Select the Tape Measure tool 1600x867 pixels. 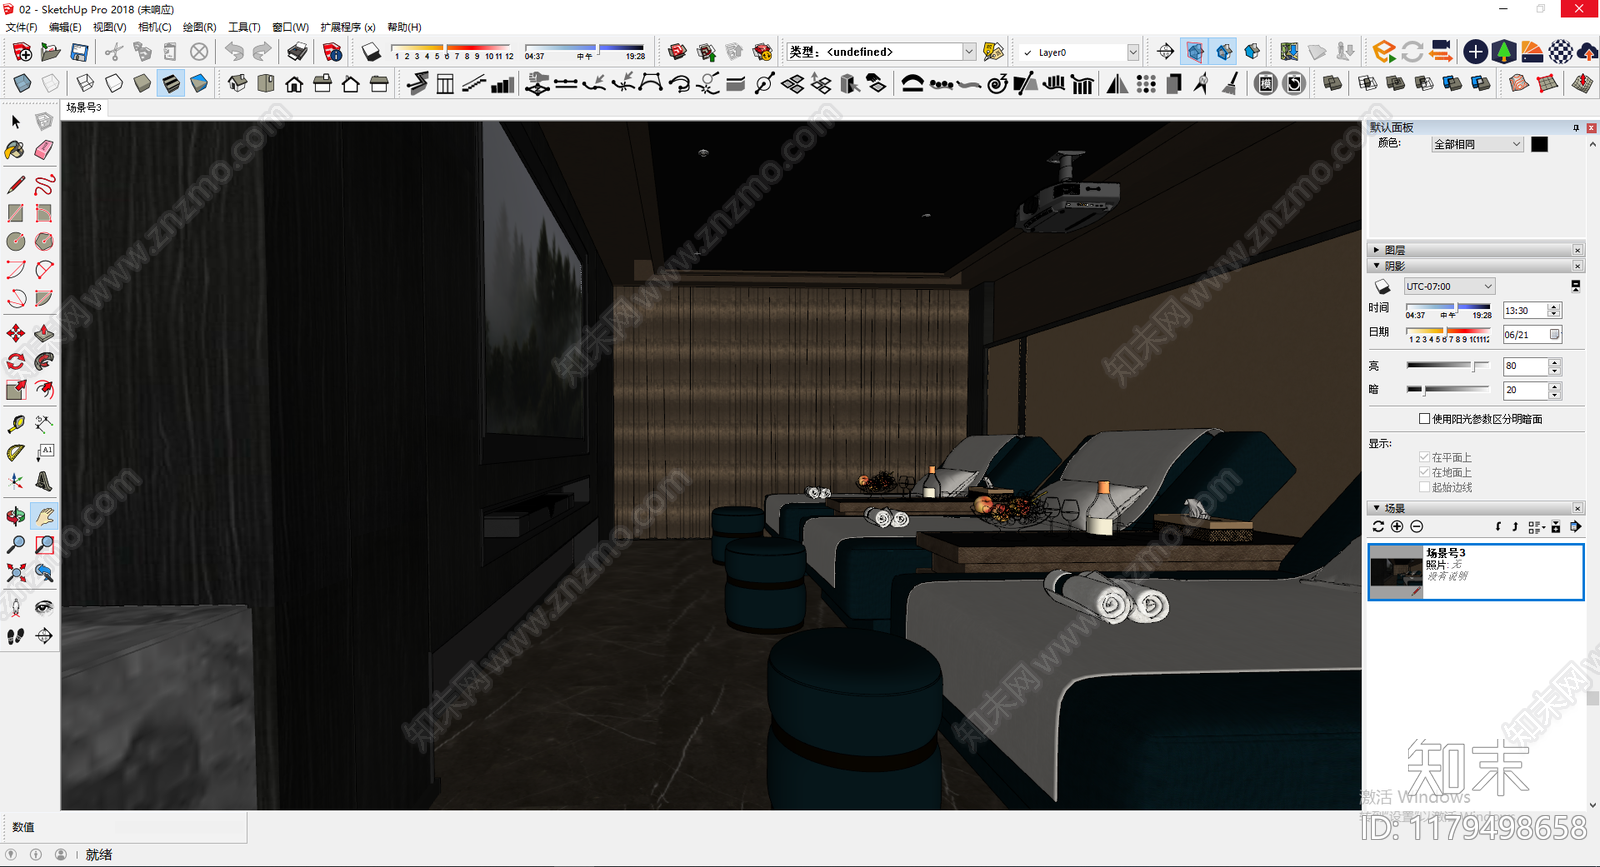pyautogui.click(x=16, y=424)
